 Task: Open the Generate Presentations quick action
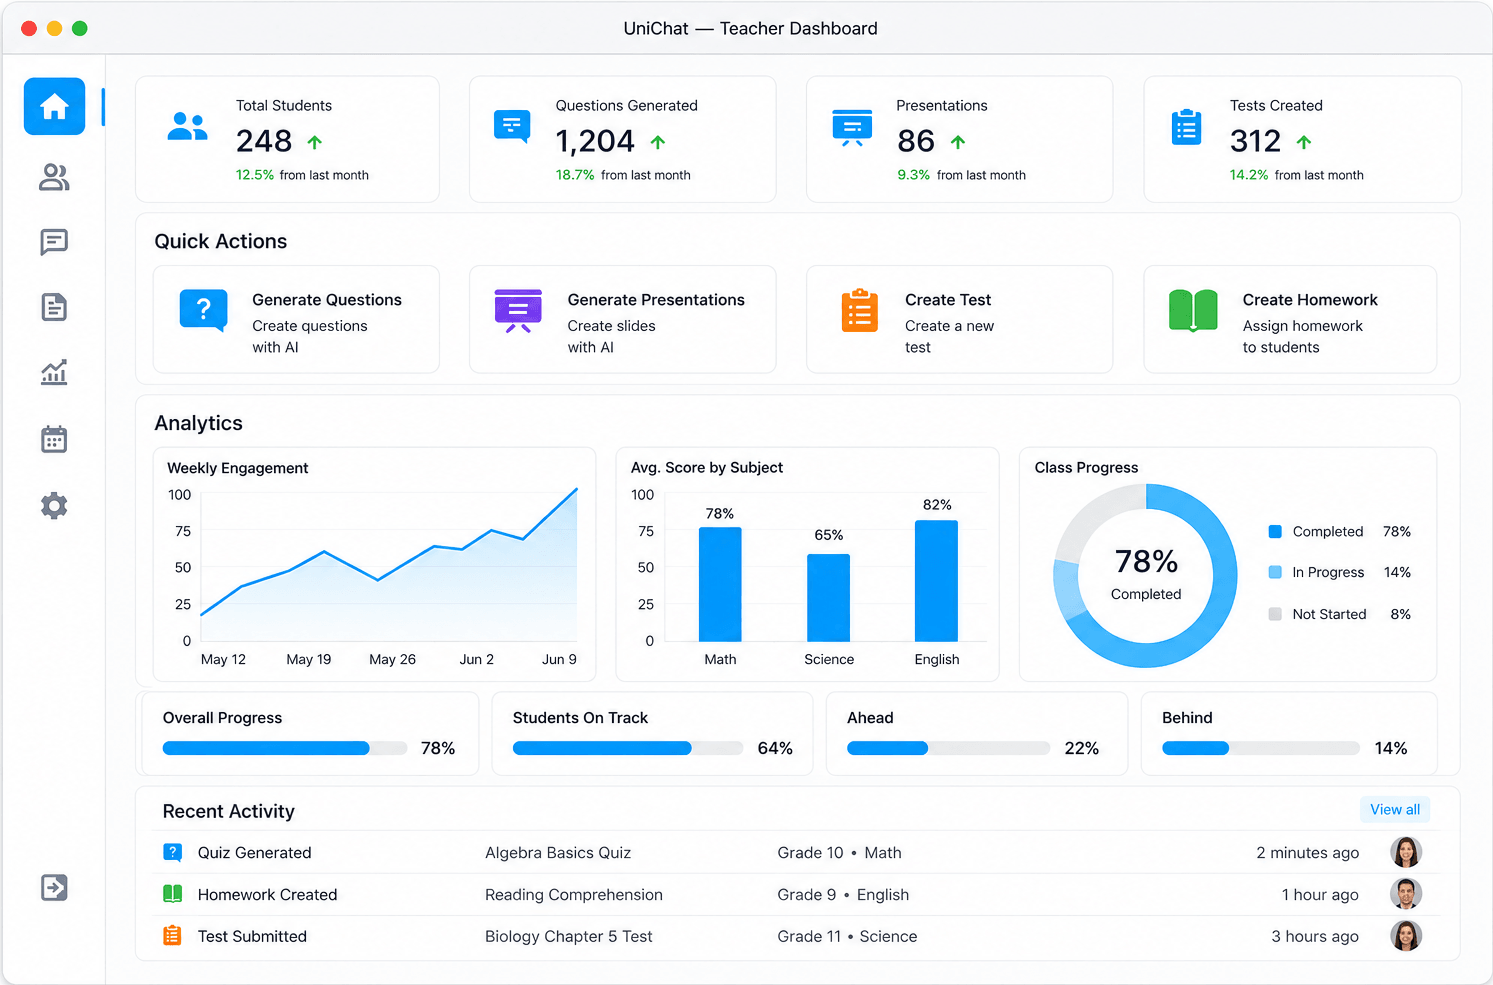(622, 320)
